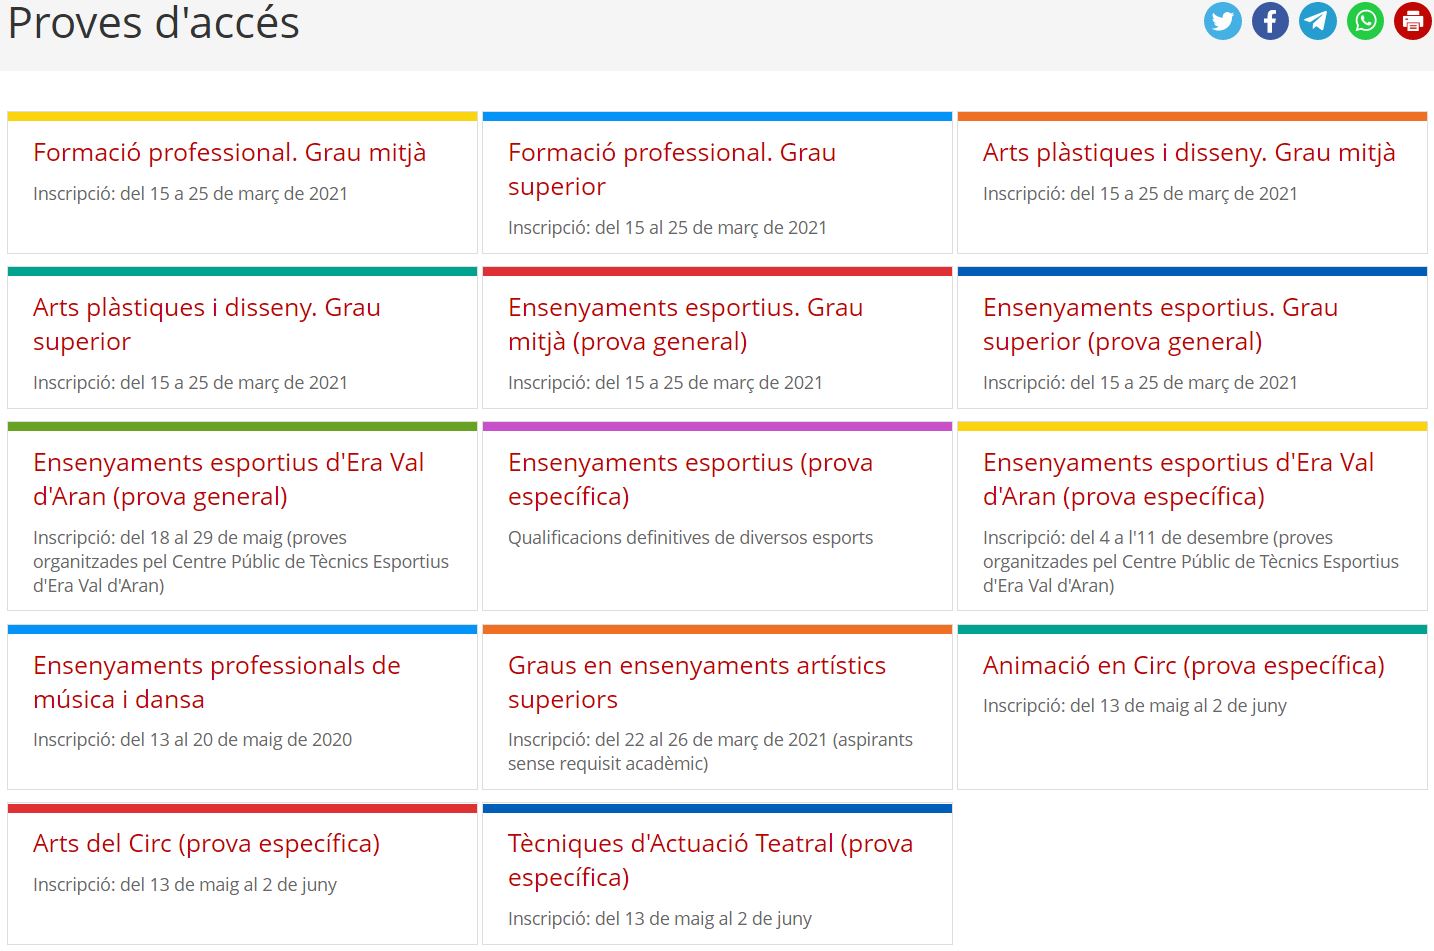Open Arts del Circ (prova específica)
Image resolution: width=1434 pixels, height=951 pixels.
(207, 843)
